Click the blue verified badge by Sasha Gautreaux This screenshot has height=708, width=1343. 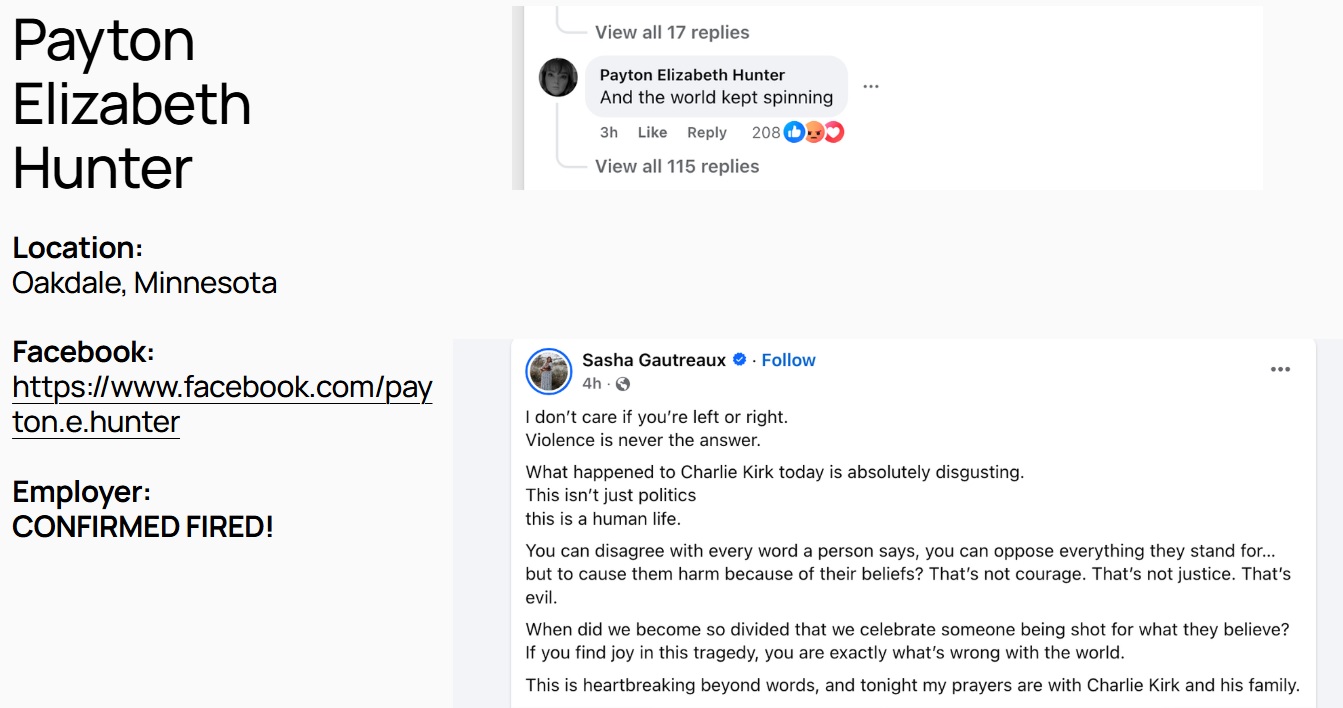pos(740,360)
